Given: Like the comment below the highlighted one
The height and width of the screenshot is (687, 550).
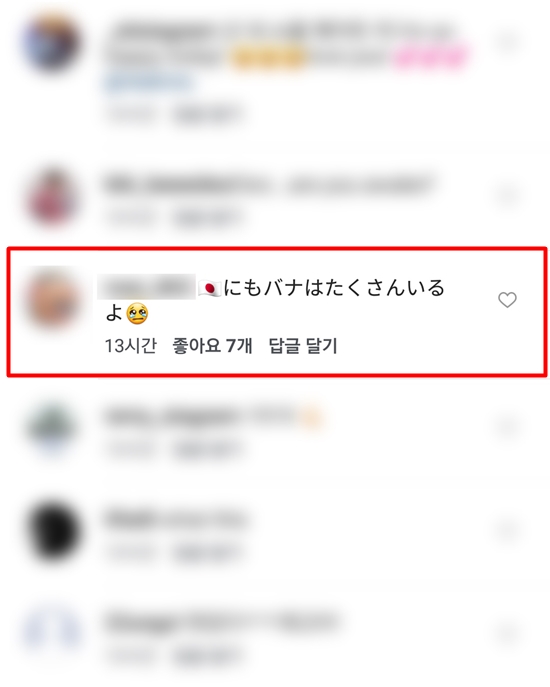Looking at the screenshot, I should click(x=507, y=426).
